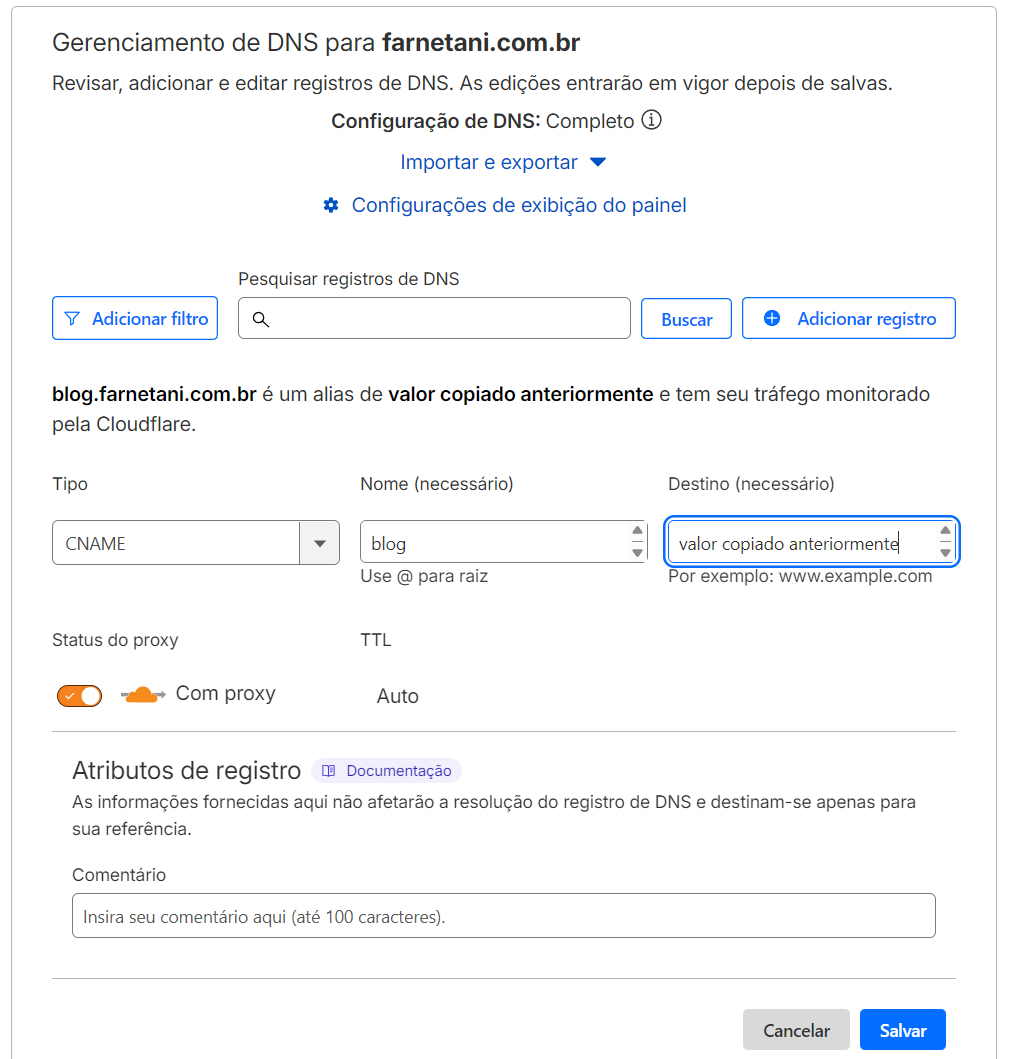
Task: Click the orange Cloudflare cloud proxy icon
Action: (x=139, y=694)
